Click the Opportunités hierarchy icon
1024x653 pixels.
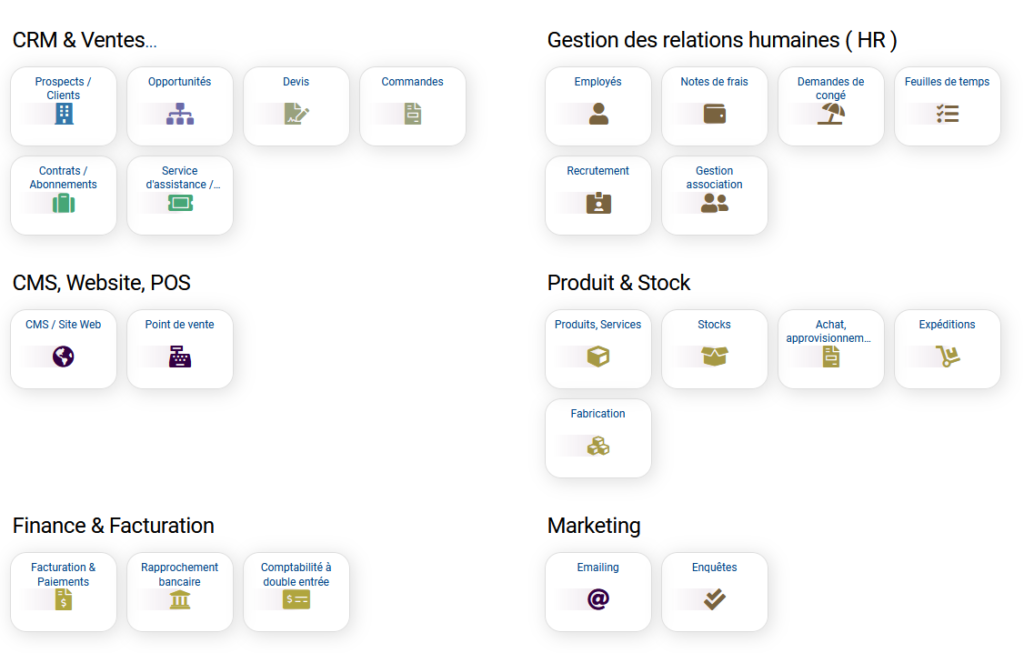pyautogui.click(x=180, y=114)
